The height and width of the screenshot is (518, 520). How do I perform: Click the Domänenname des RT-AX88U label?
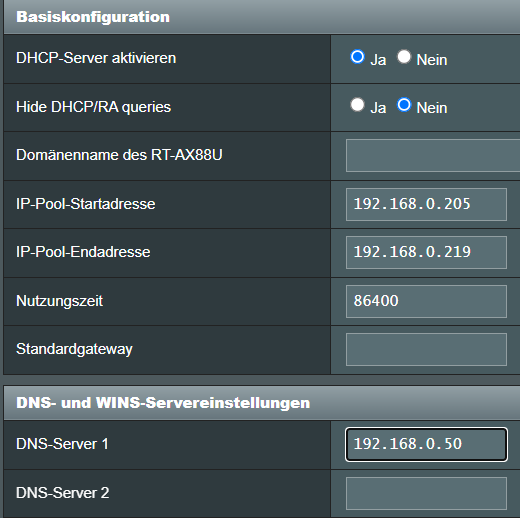(x=119, y=155)
